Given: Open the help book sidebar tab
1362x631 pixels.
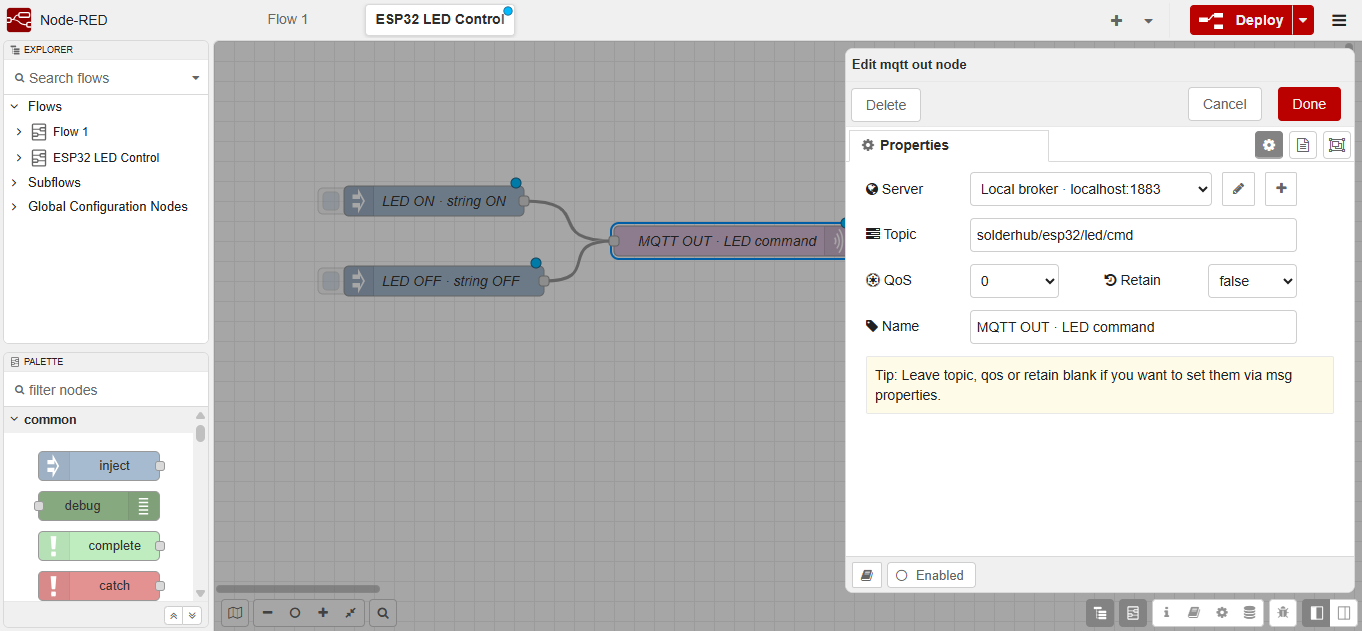Looking at the screenshot, I should click(1194, 612).
